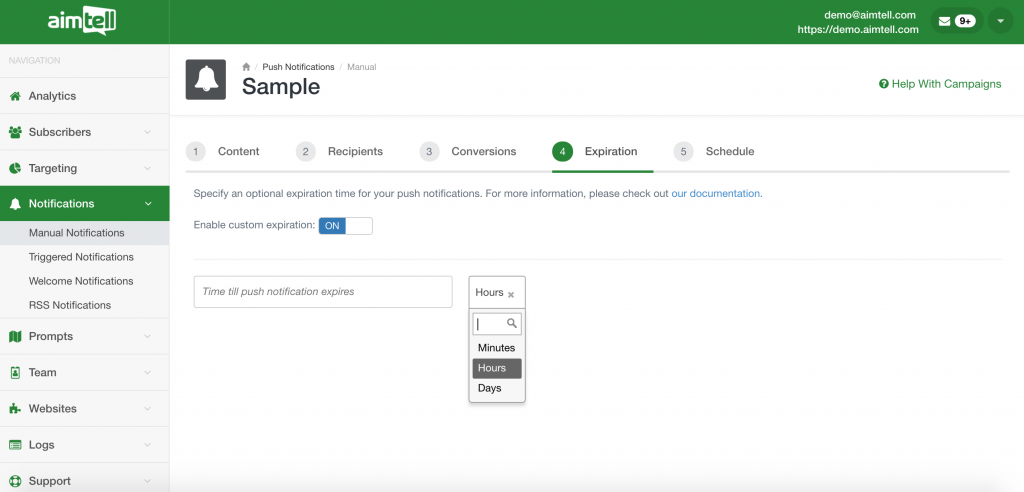Image resolution: width=1024 pixels, height=492 pixels.
Task: Click the Analytics home icon in sidebar
Action: click(x=15, y=96)
